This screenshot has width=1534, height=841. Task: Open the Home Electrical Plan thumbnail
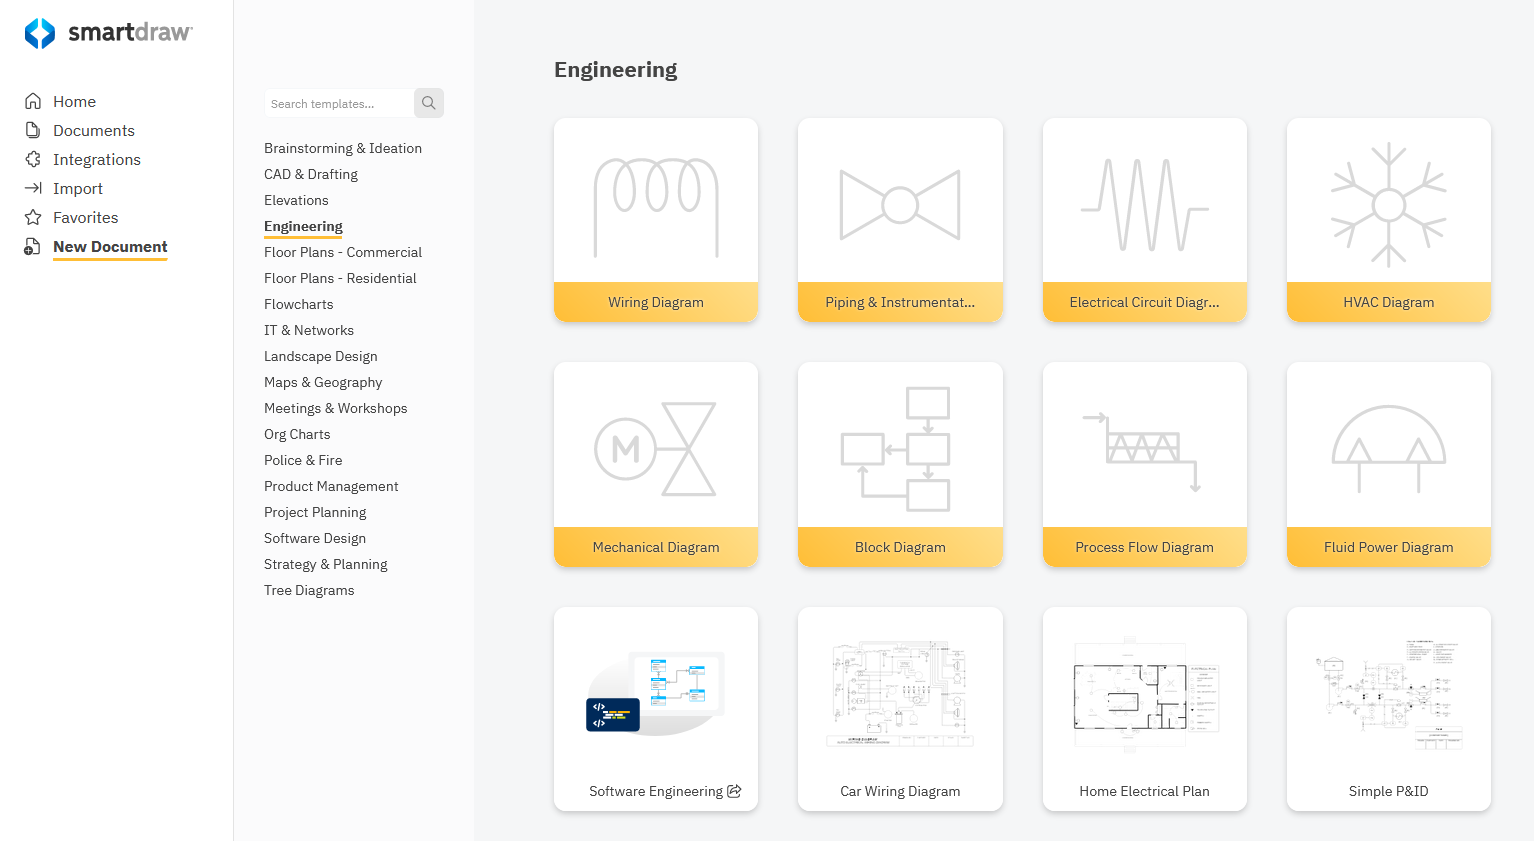1144,696
